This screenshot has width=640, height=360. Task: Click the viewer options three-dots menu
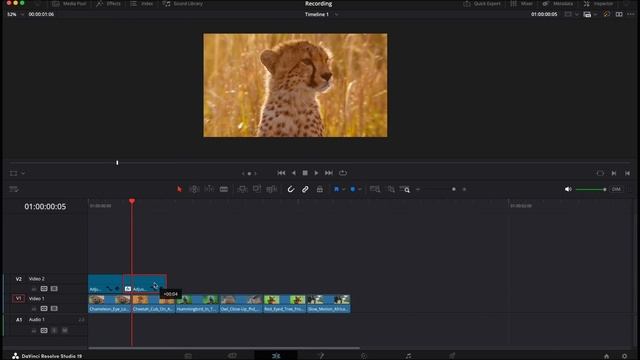pos(631,14)
